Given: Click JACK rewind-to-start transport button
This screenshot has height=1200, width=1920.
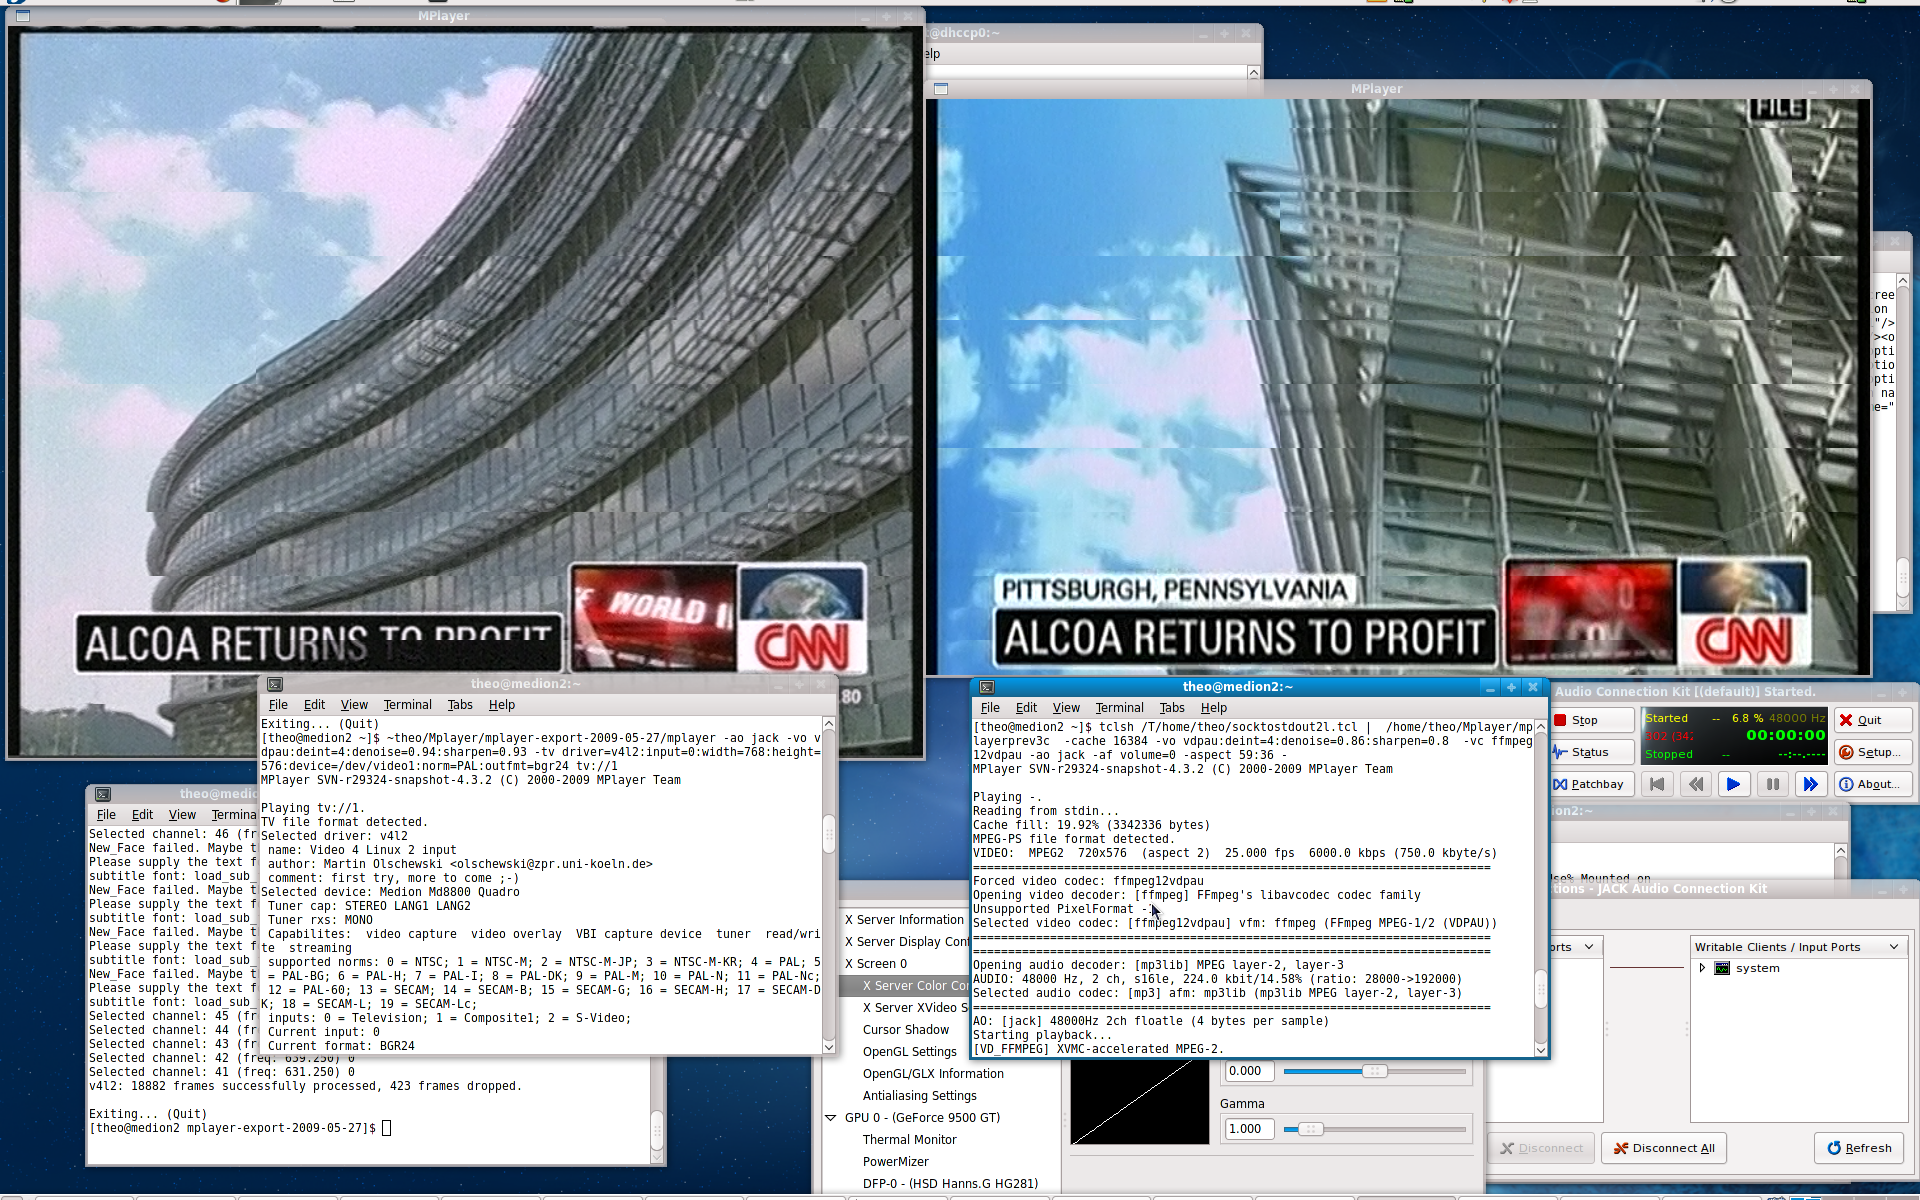Looking at the screenshot, I should (1657, 785).
